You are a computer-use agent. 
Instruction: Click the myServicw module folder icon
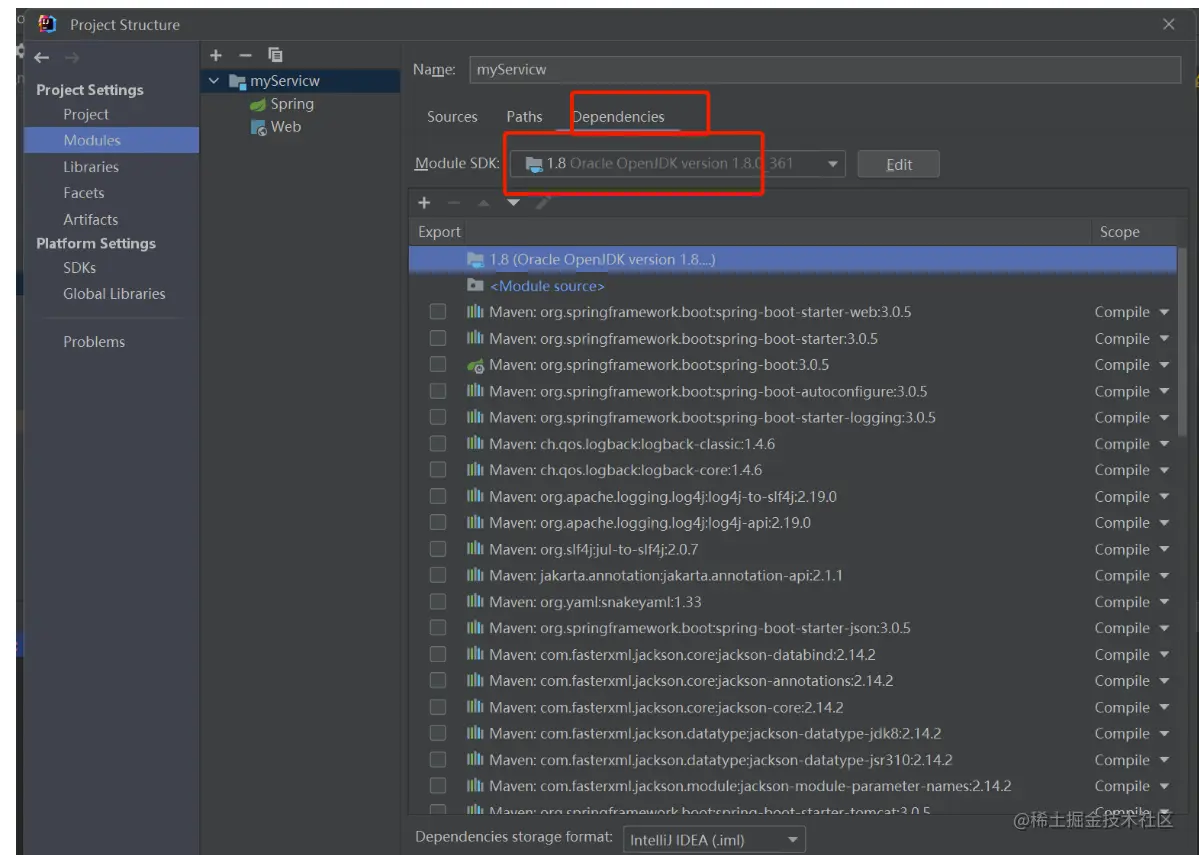237,81
